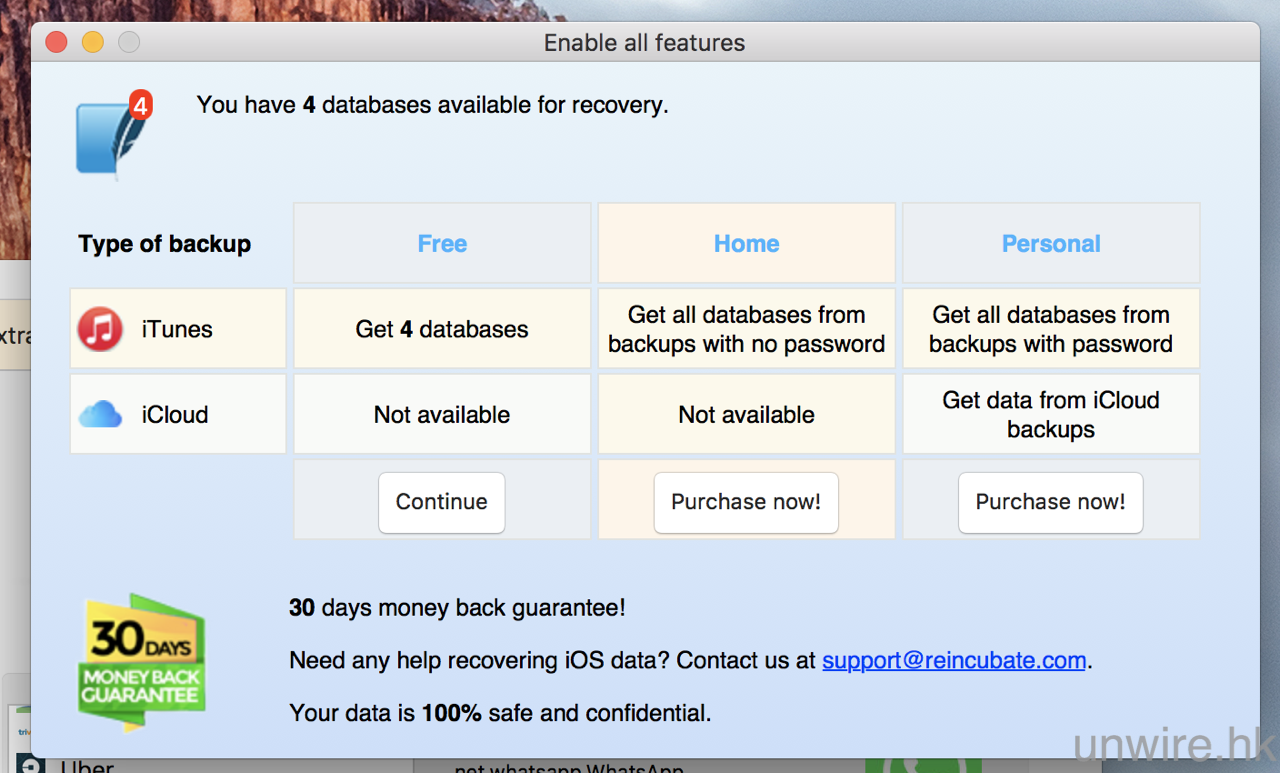The image size is (1280, 773).
Task: Close the Enable all features window
Action: [x=56, y=42]
